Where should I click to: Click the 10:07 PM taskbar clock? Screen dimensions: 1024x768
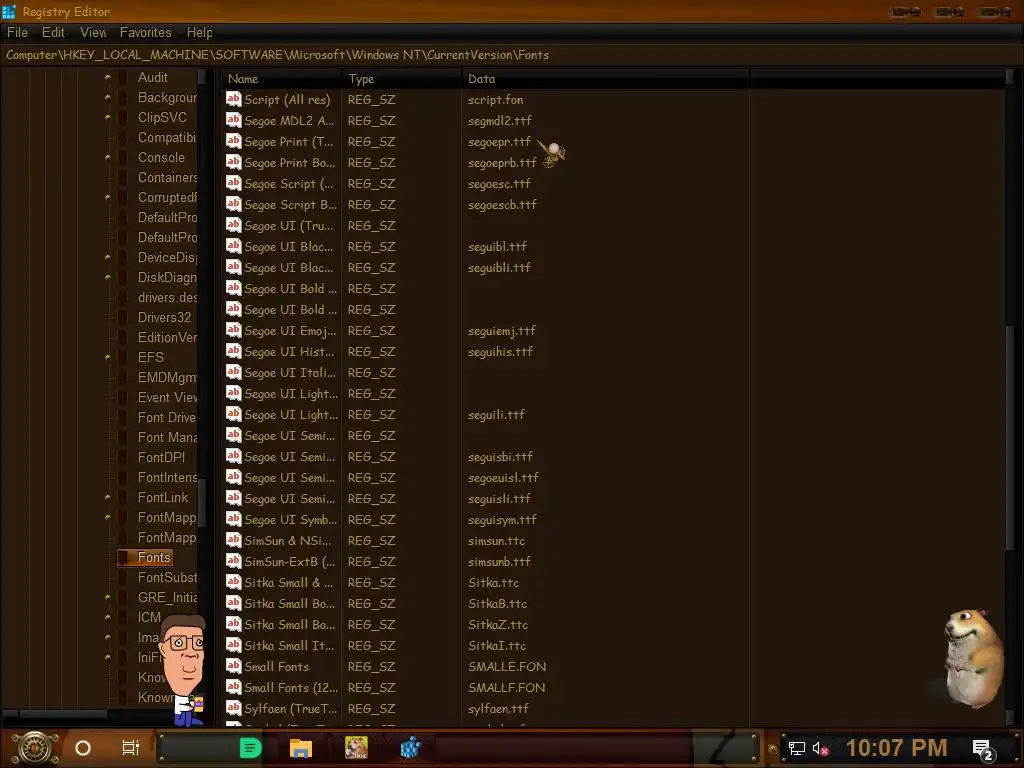(x=897, y=748)
